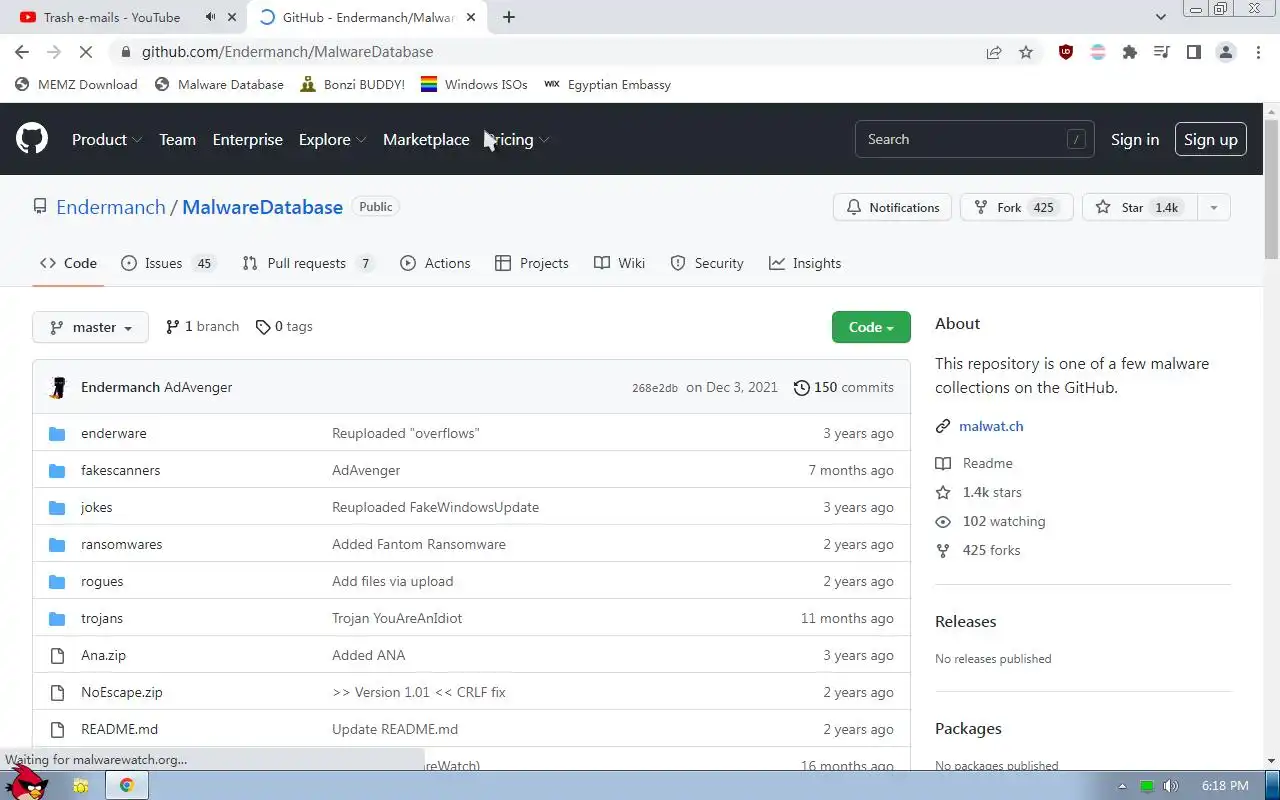This screenshot has width=1280, height=800.
Task: Open the Security tab
Action: click(x=707, y=263)
